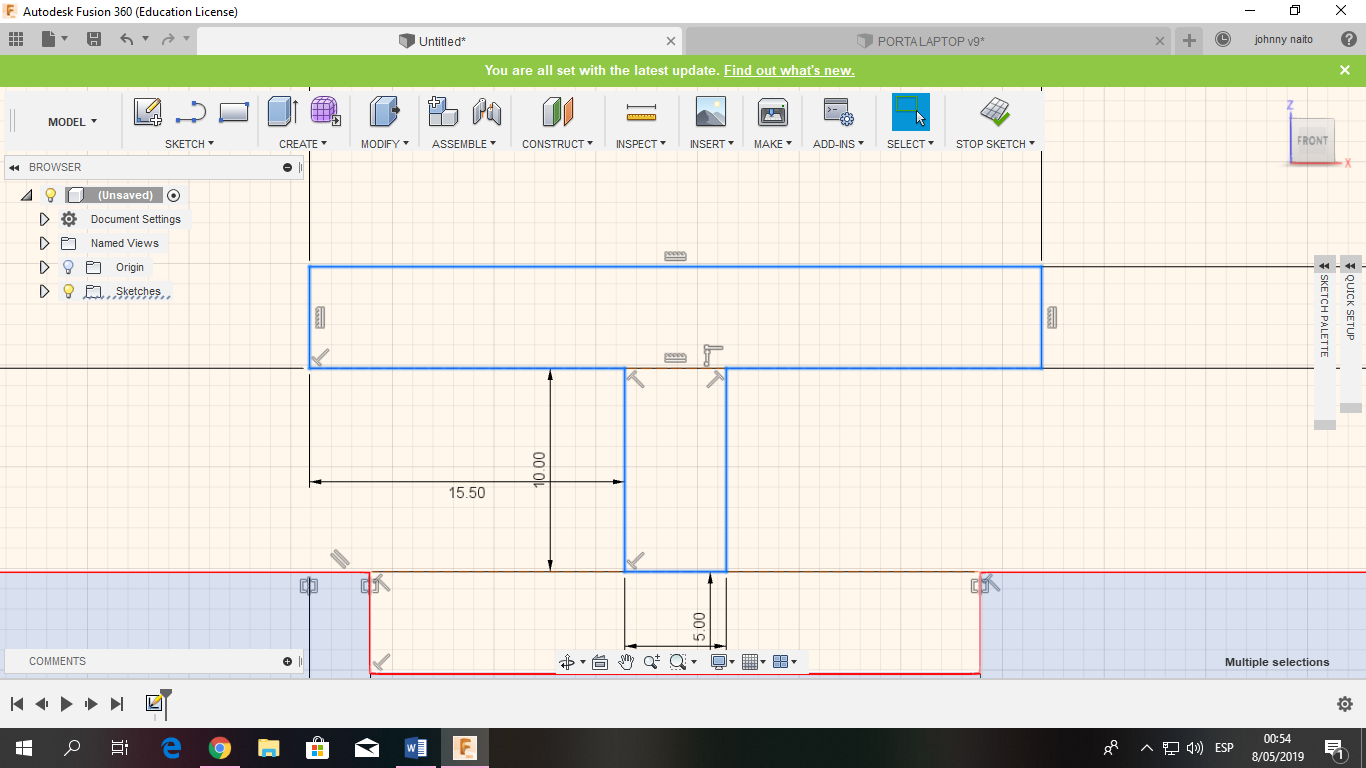Add a new design tab
The image size is (1366, 768).
[1189, 41]
